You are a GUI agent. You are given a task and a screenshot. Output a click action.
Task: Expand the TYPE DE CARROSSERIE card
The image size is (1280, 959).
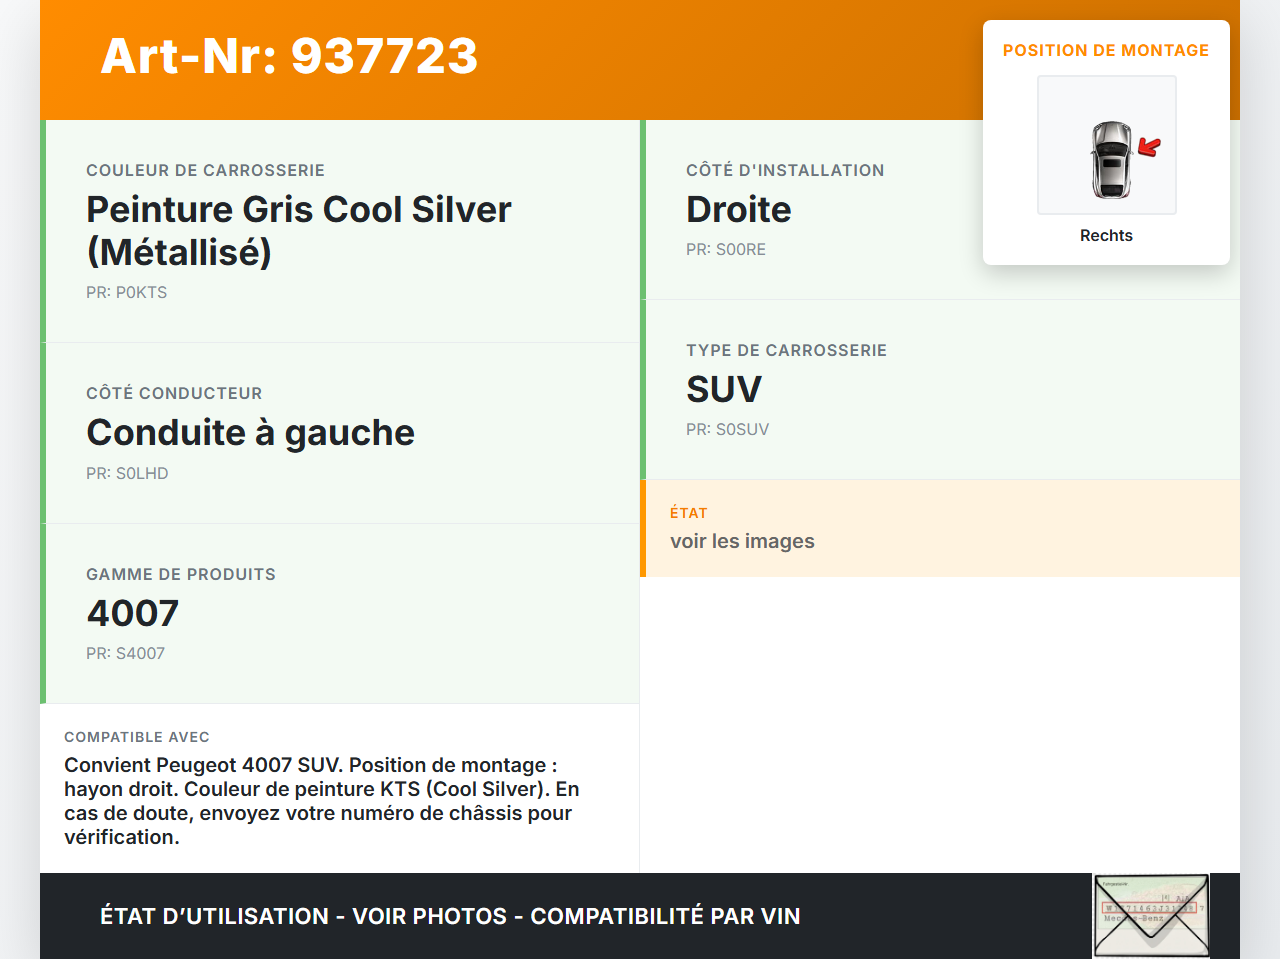[786, 350]
